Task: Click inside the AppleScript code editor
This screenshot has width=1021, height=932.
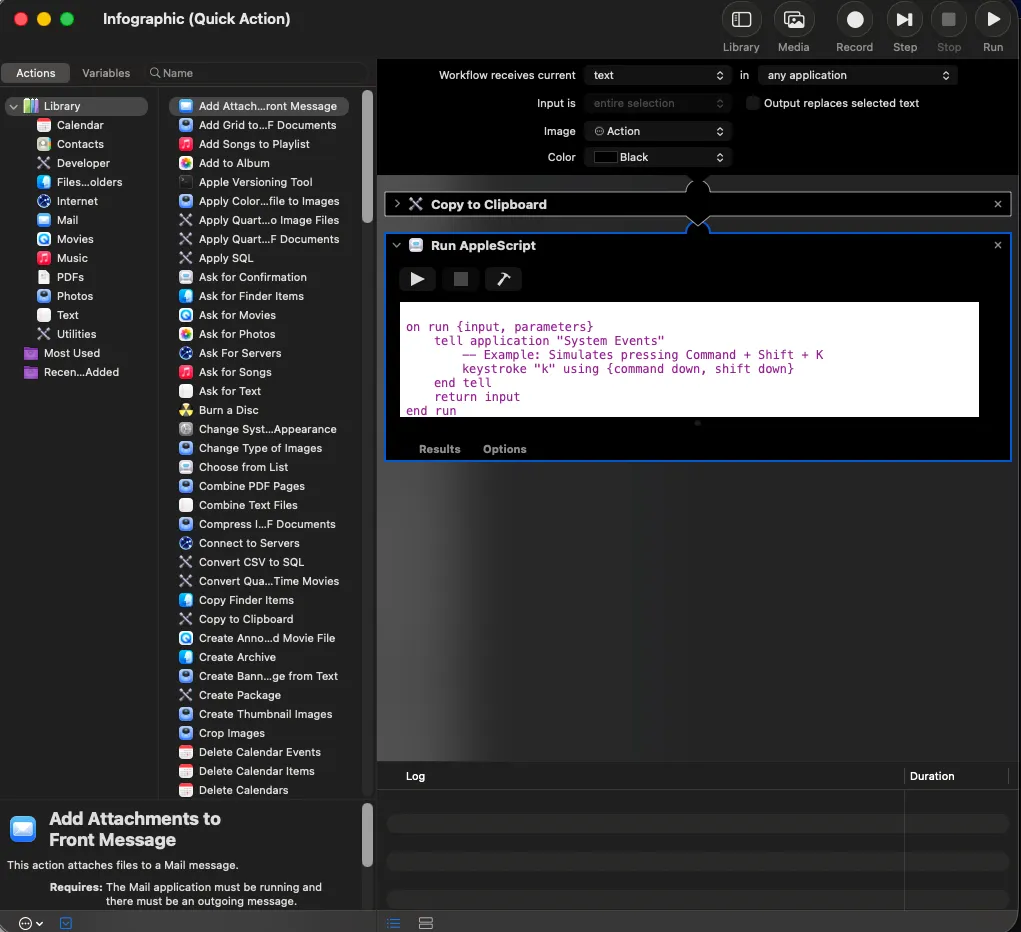Action: pos(689,360)
